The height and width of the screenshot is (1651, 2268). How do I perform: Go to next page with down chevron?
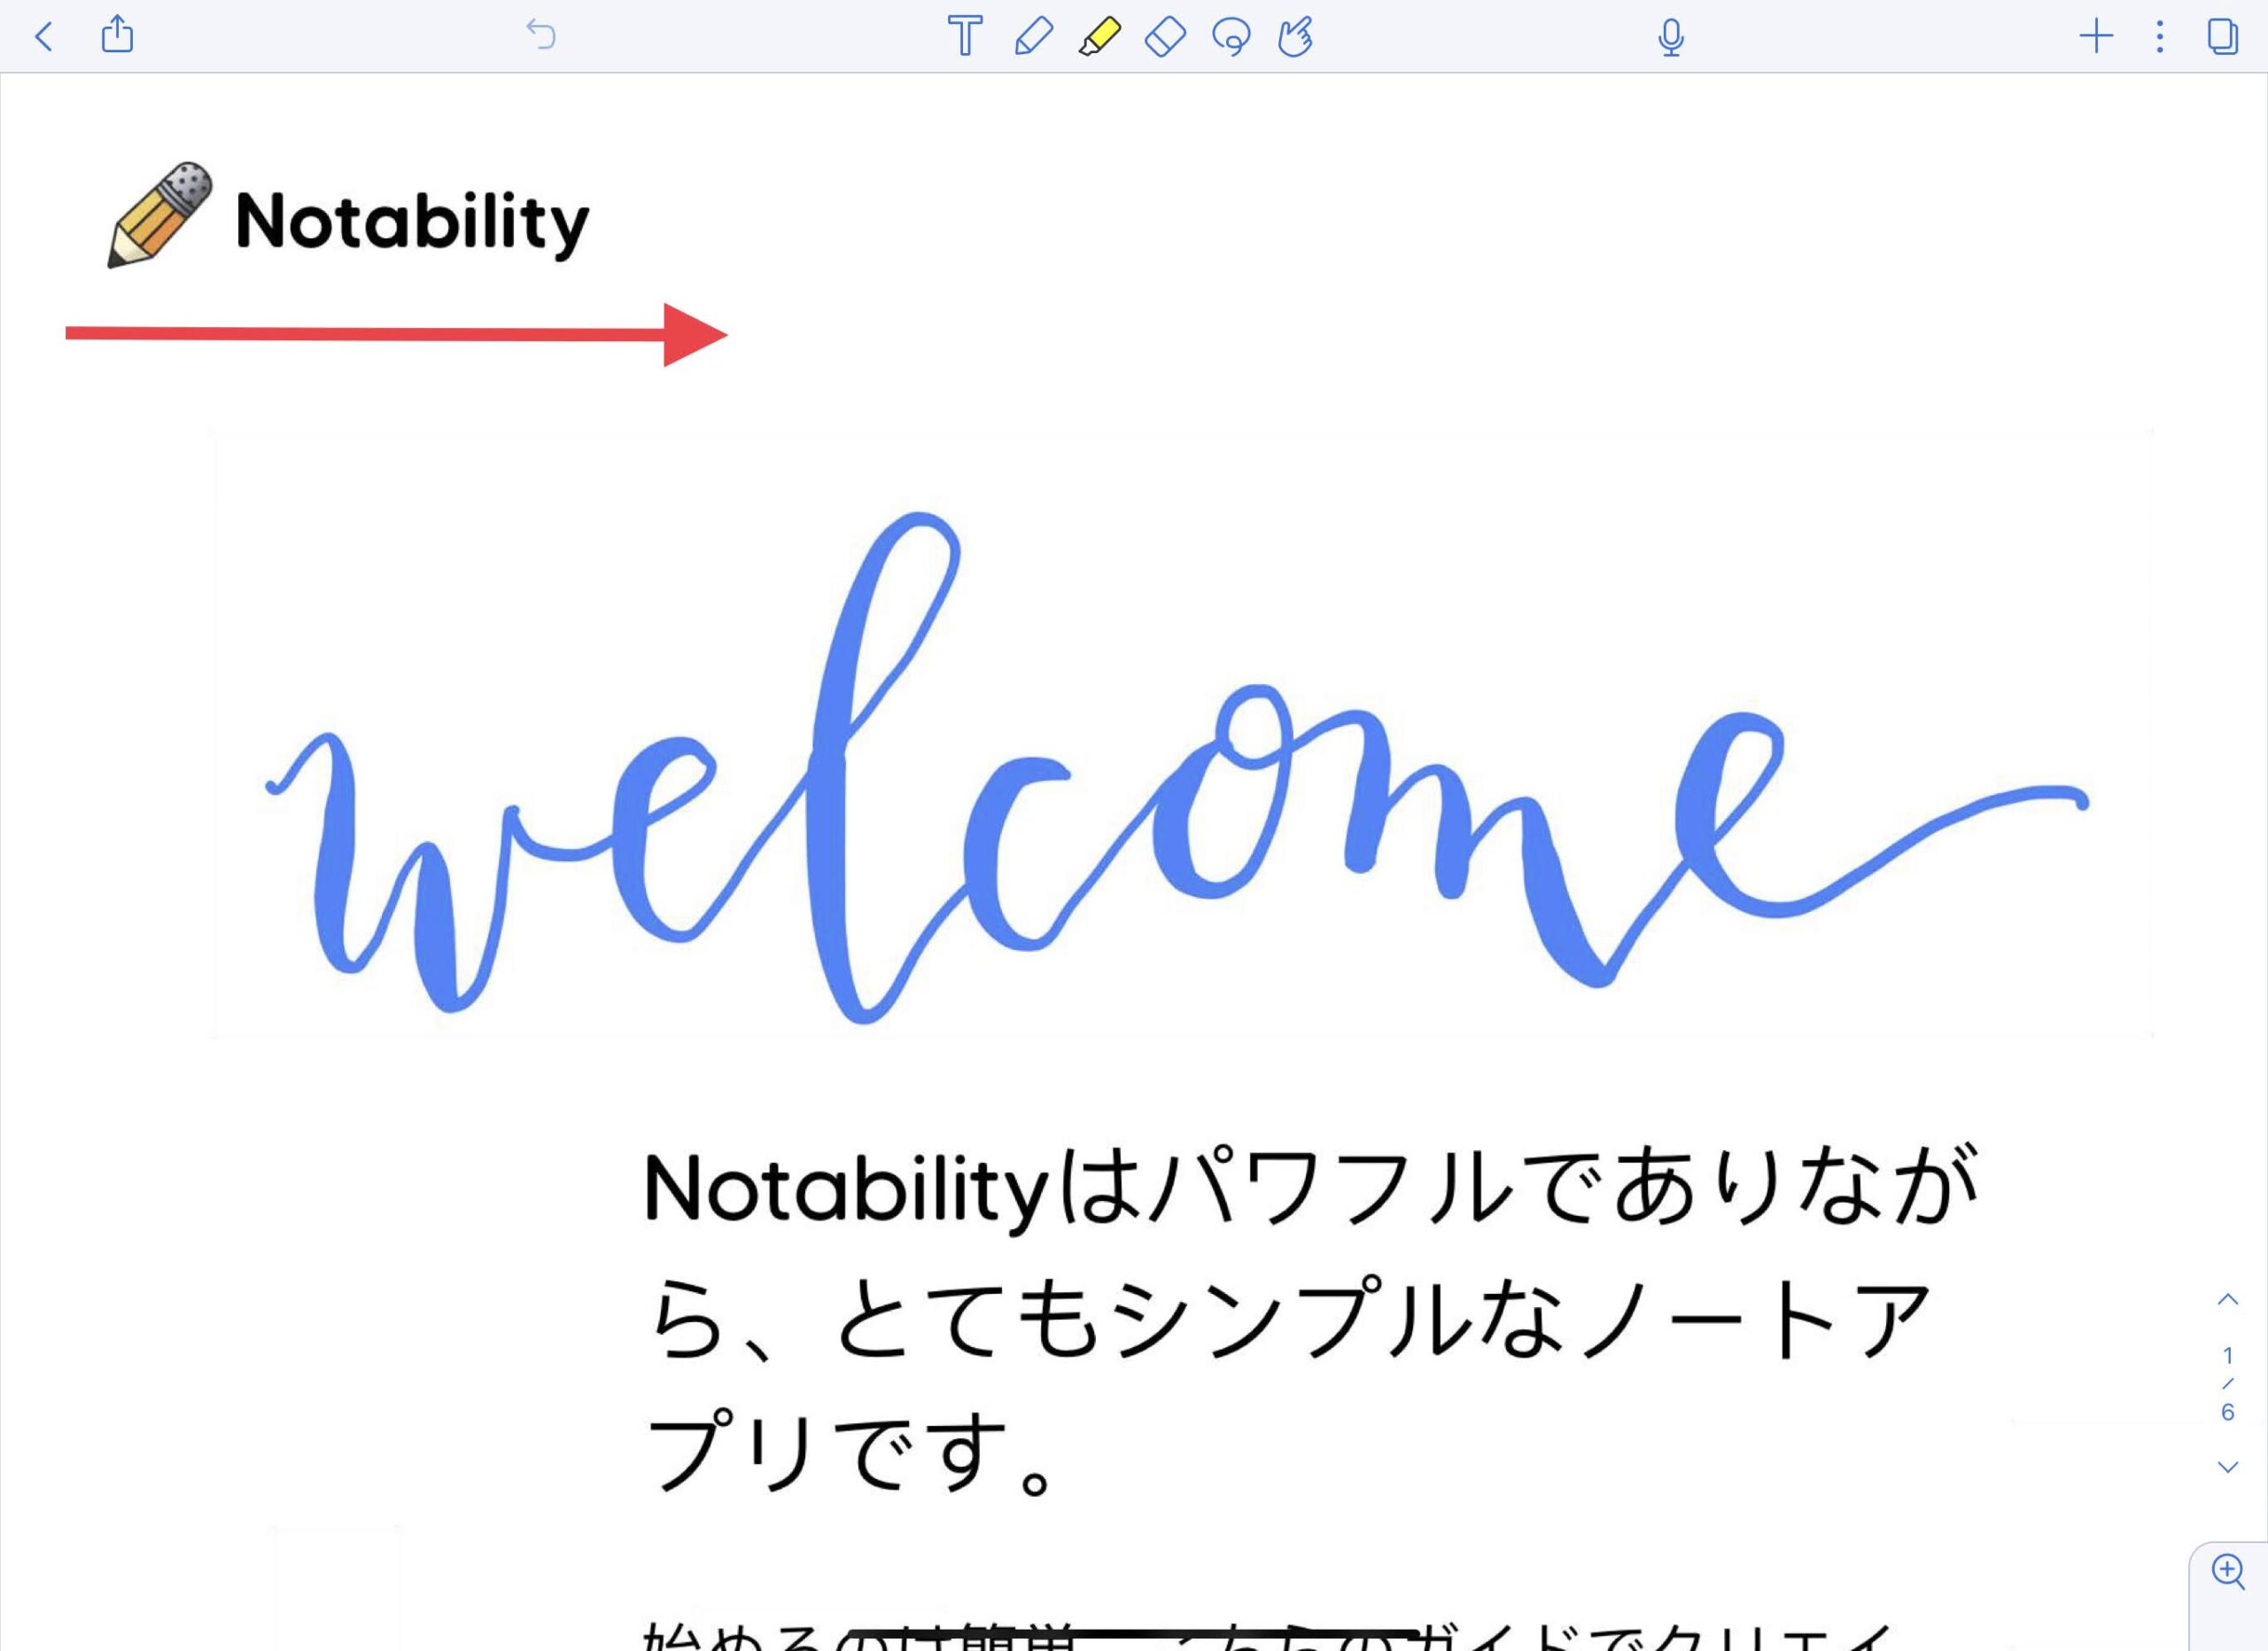2228,1467
